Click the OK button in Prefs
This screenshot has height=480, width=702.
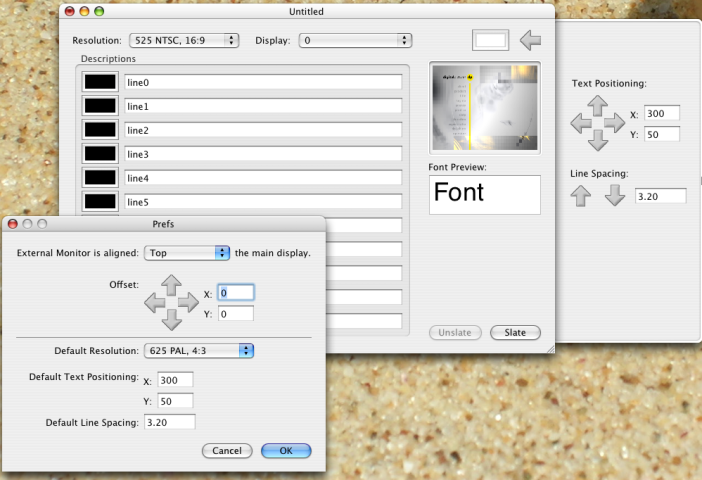point(285,451)
